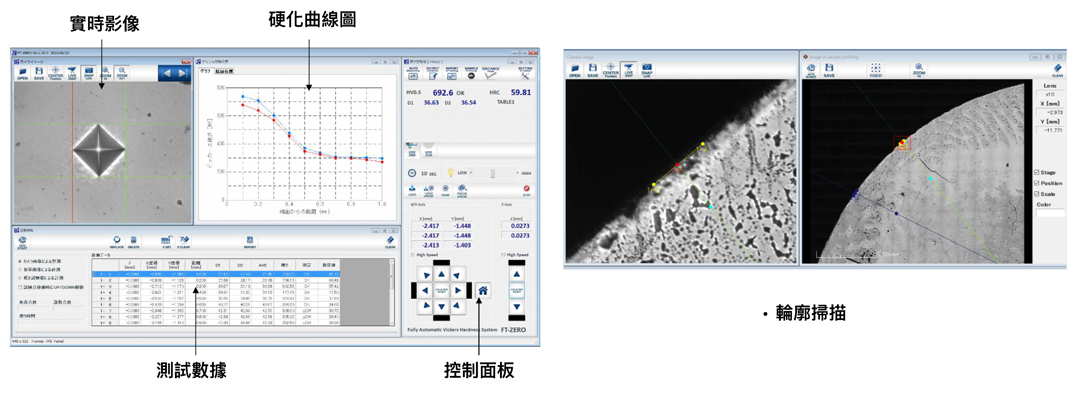Click CENTER Position in FT-ZERO live image toolbar

55,73
